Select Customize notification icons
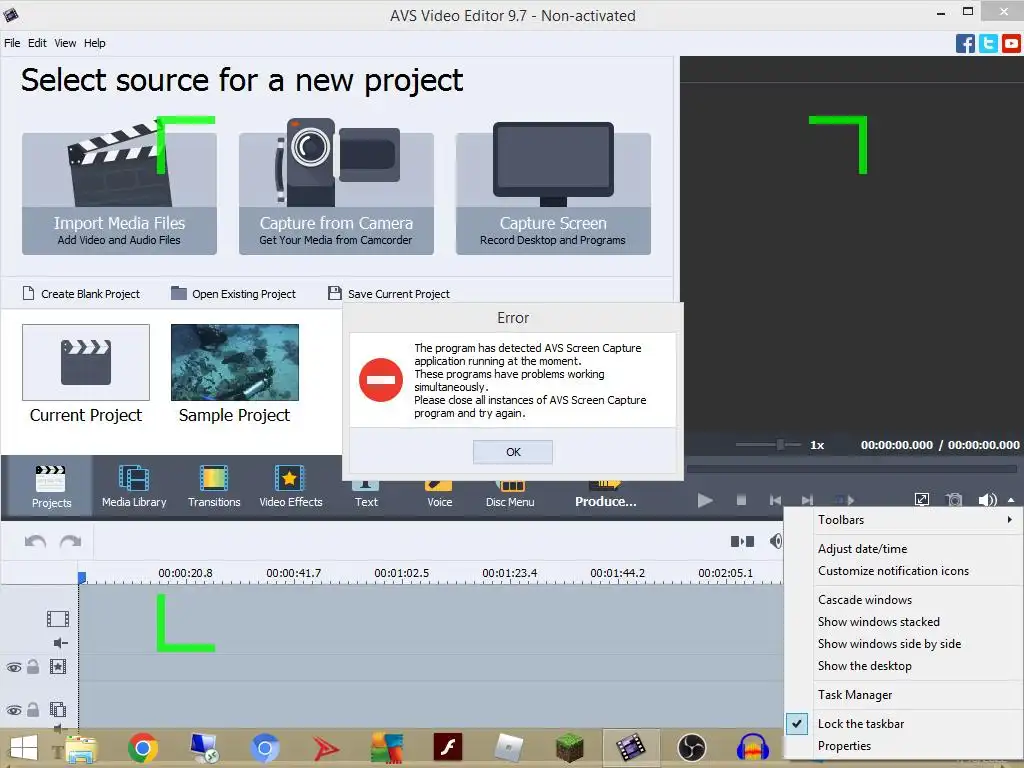1024x768 pixels. tap(903, 571)
